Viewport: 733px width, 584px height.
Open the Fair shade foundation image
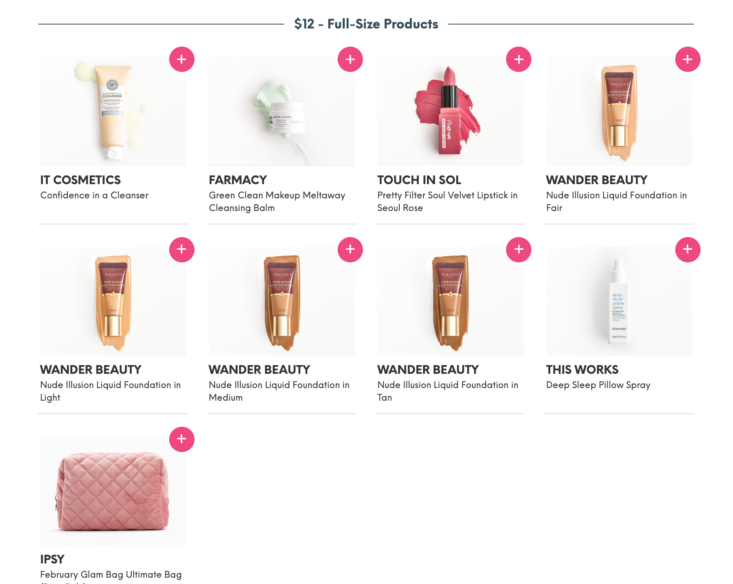(618, 111)
